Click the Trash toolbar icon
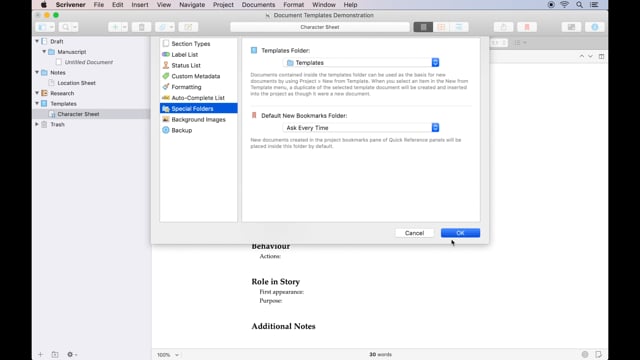The height and width of the screenshot is (360, 640). (142, 27)
